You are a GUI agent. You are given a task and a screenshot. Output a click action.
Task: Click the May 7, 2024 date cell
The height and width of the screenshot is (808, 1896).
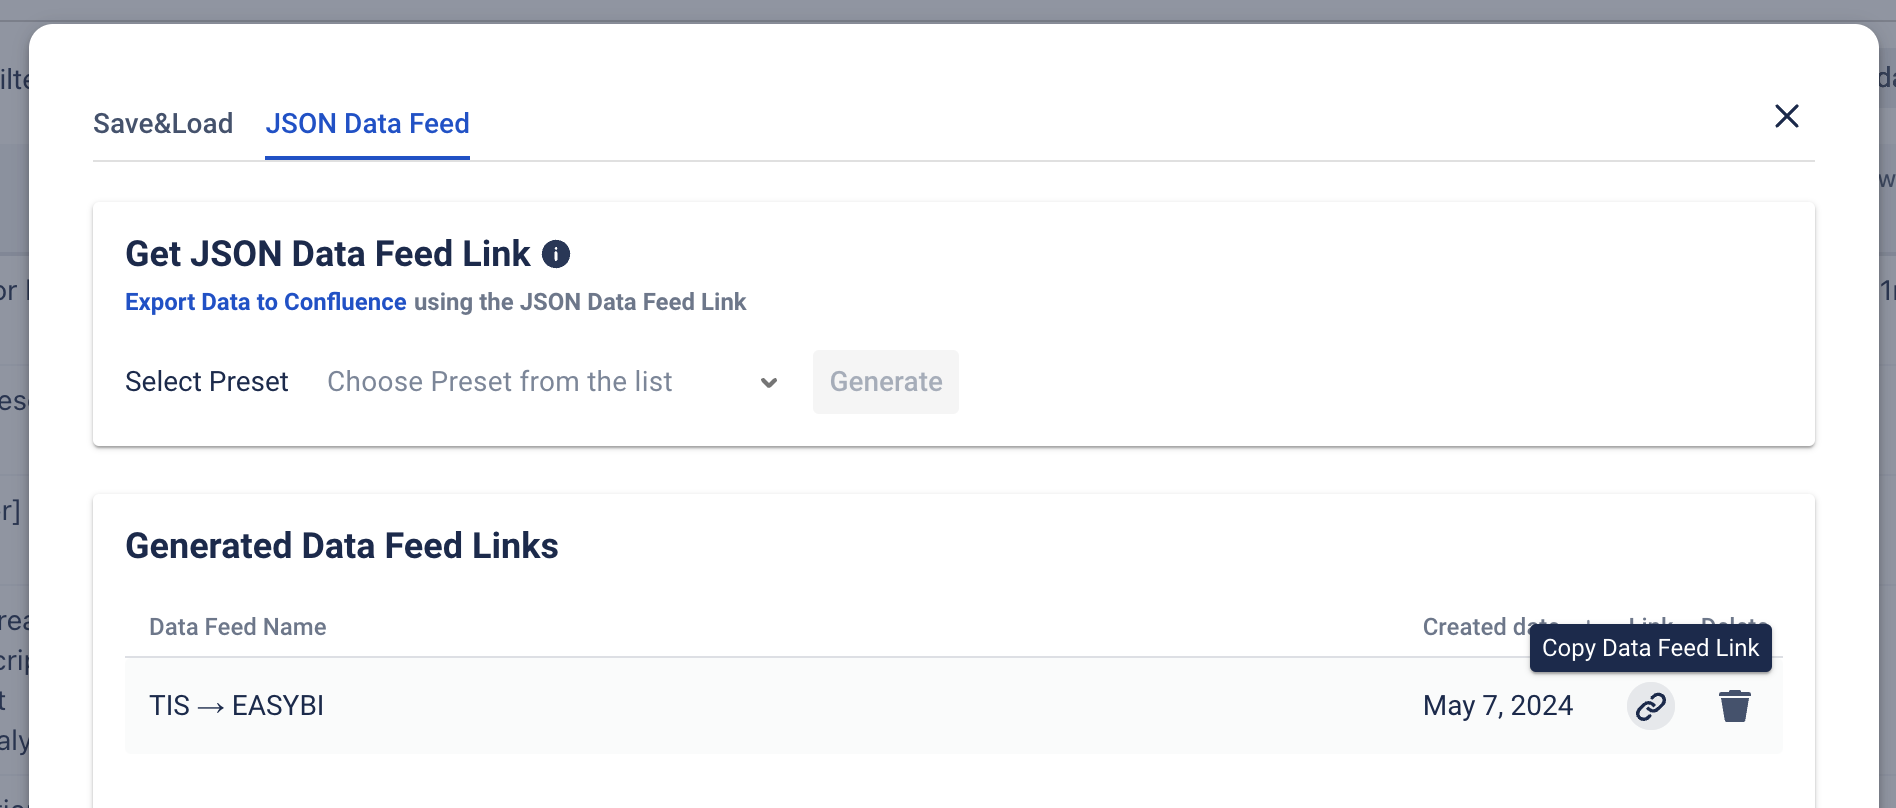[x=1497, y=706]
